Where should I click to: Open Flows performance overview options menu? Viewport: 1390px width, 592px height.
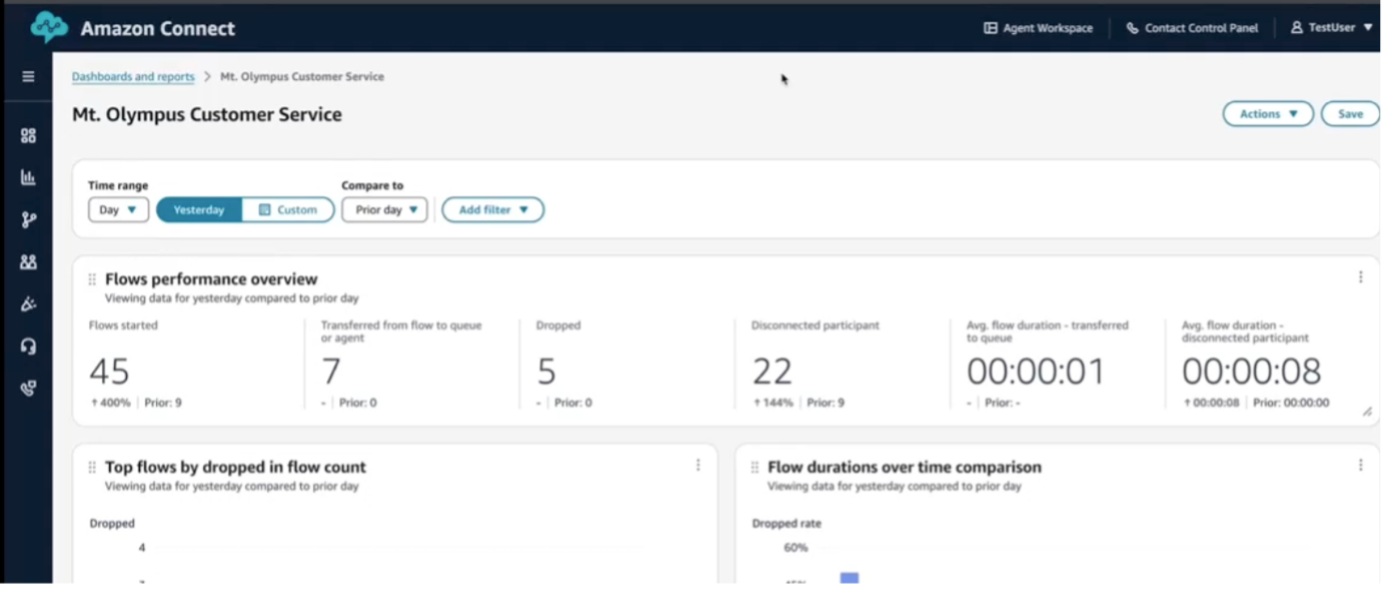pyautogui.click(x=1360, y=278)
